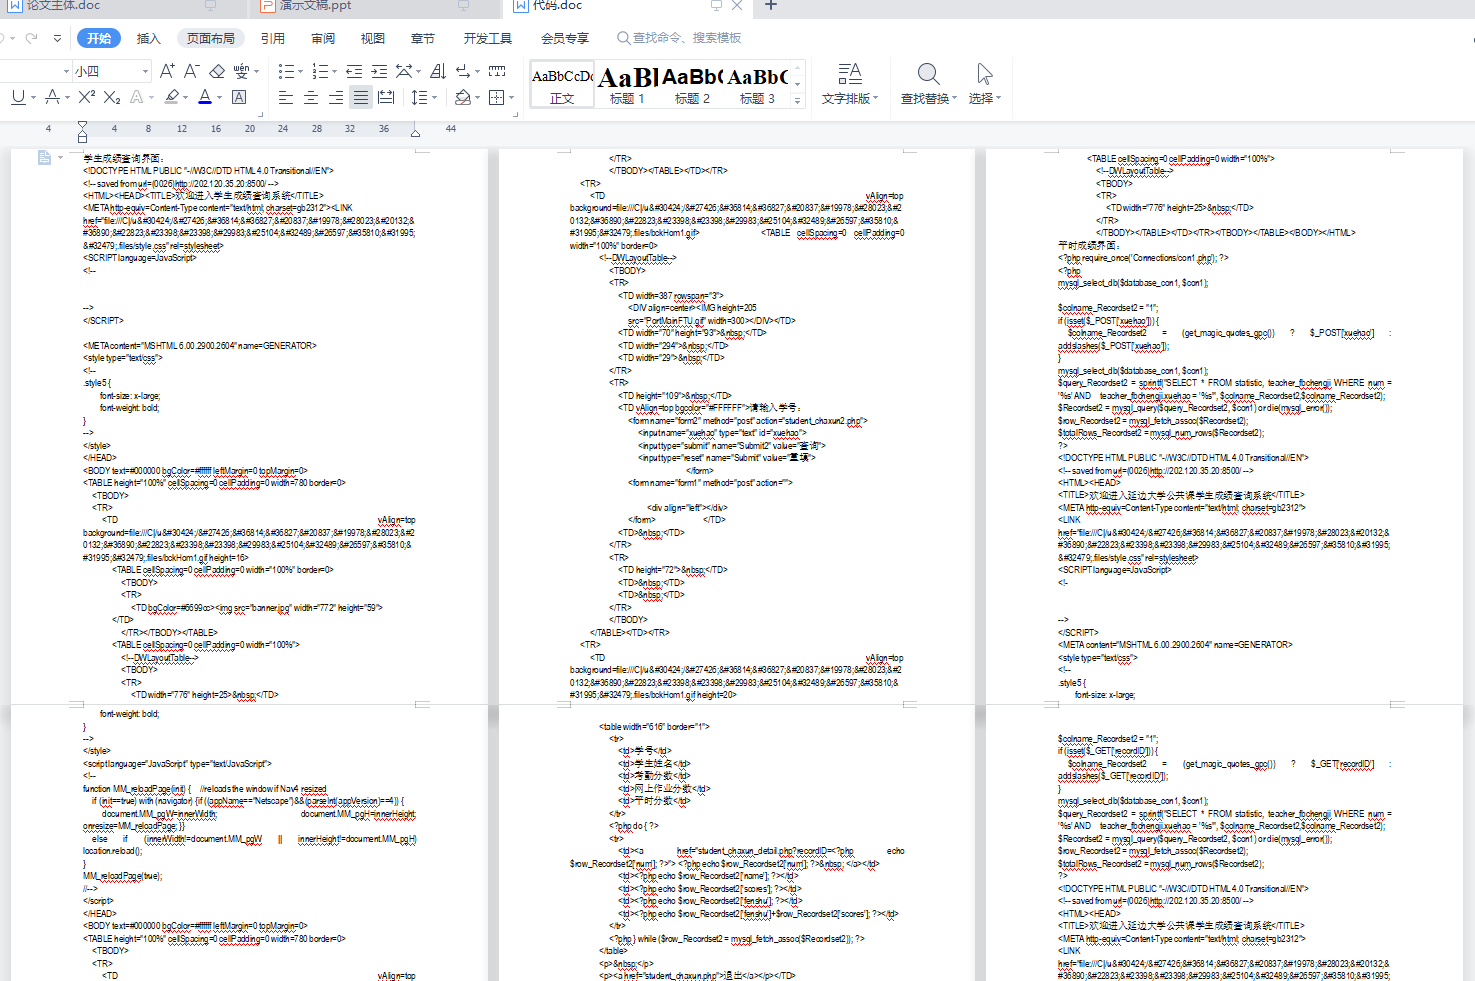Expand bullet list style arrow

click(300, 72)
